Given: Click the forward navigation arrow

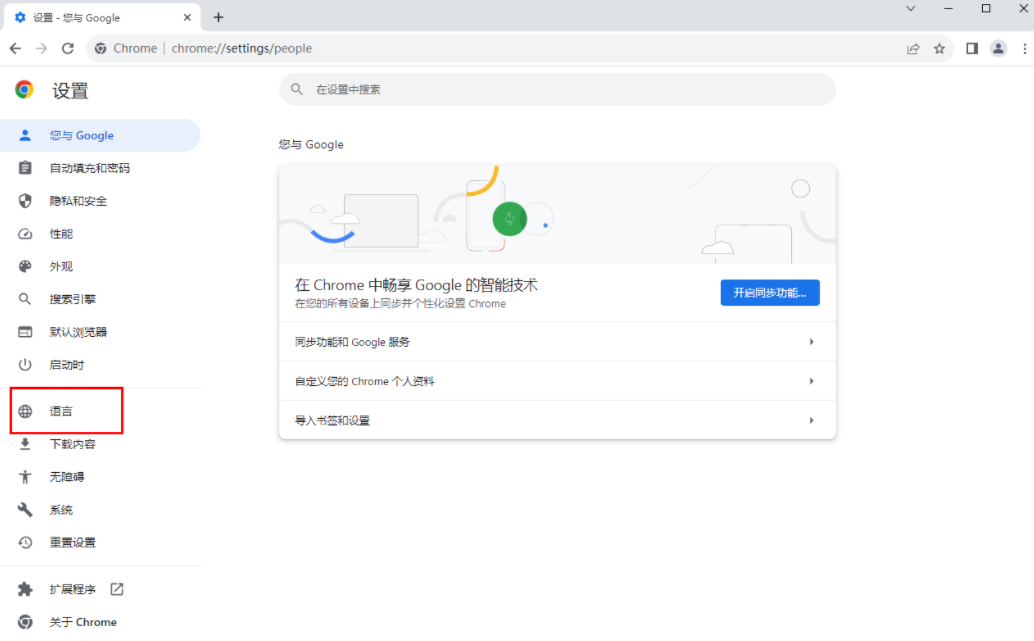Looking at the screenshot, I should (x=42, y=48).
